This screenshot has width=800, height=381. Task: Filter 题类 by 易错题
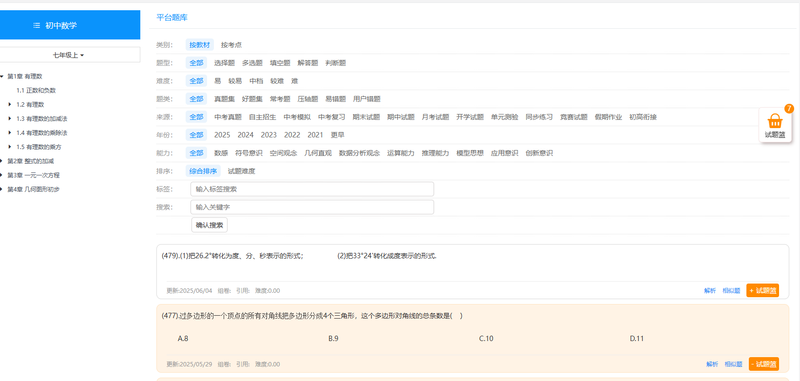[x=336, y=99]
